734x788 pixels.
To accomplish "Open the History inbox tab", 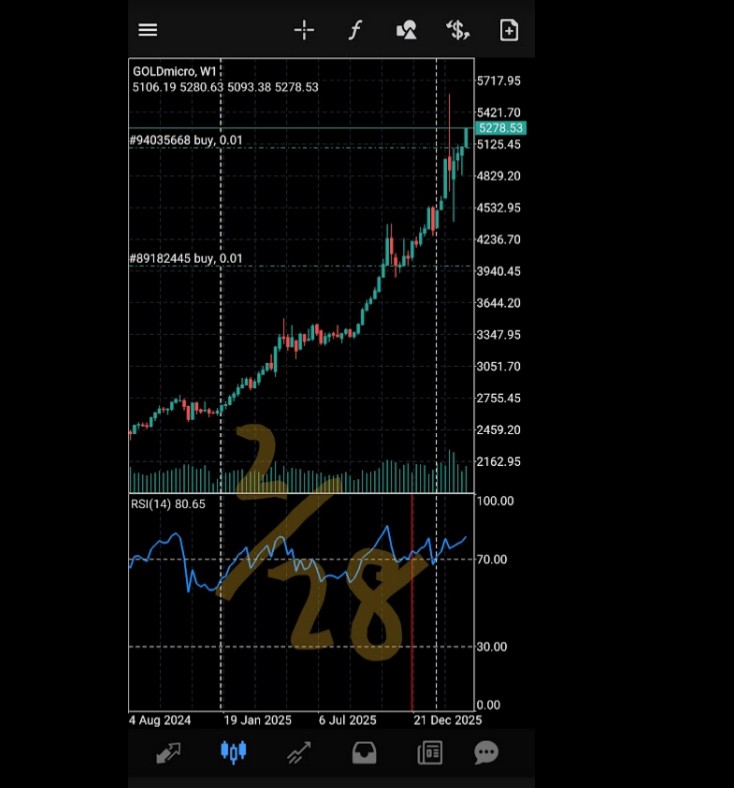I will [364, 753].
